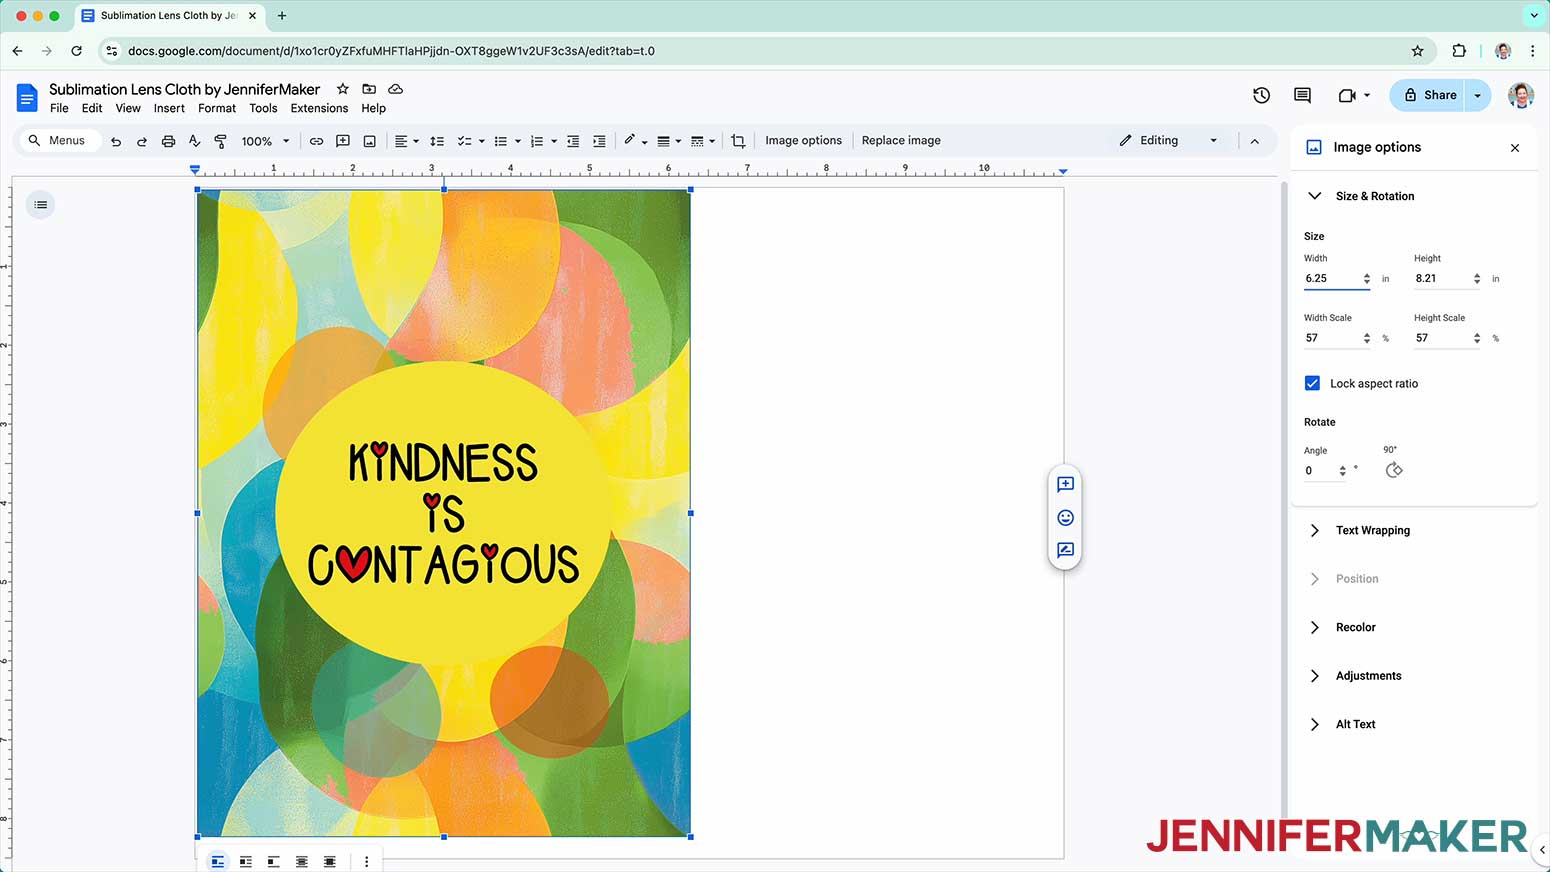Uncheck the Lock aspect ratio checkbox
Screen dimensions: 1550x872
1312,383
